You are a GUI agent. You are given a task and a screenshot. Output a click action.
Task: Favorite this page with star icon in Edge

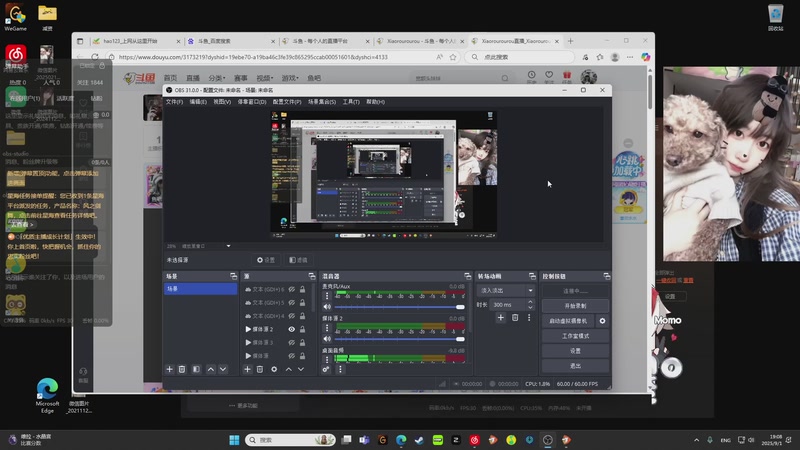coord(453,57)
